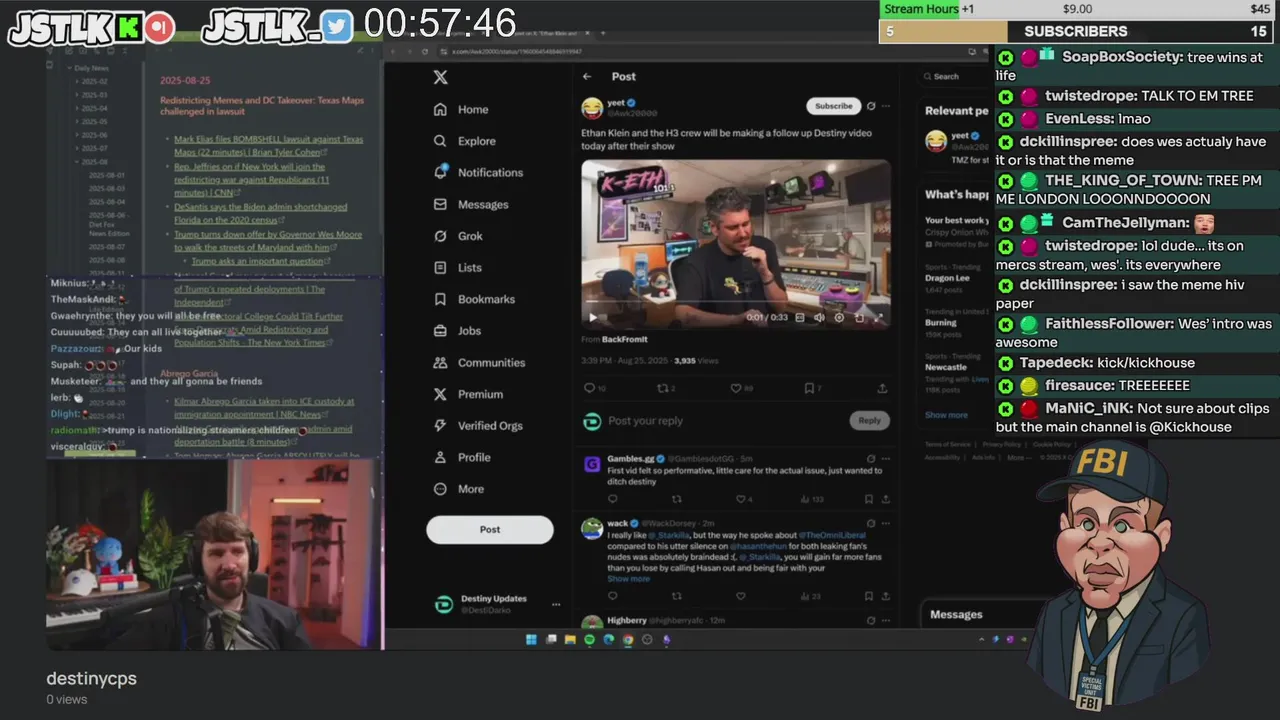
Task: Seek along the video progress bar
Action: point(735,302)
